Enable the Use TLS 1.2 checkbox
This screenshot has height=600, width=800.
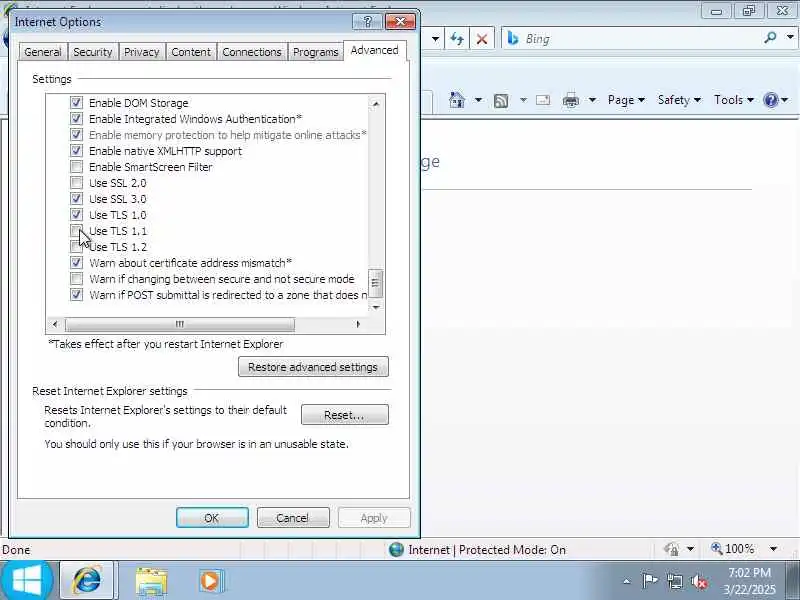76,246
